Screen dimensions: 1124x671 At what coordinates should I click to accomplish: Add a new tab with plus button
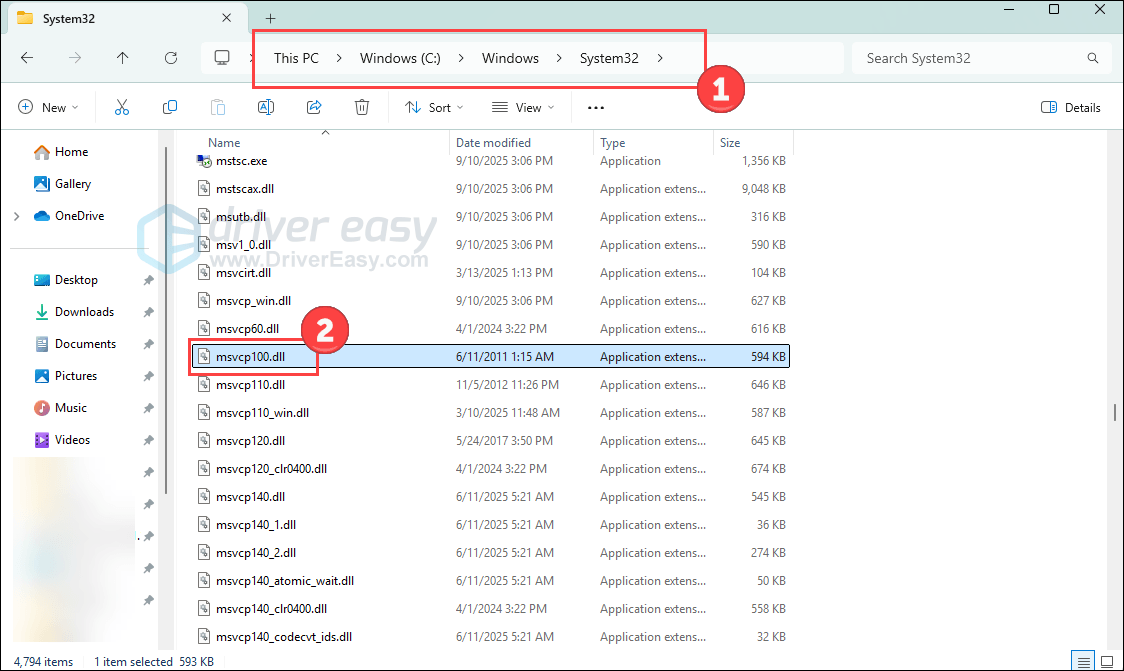(270, 18)
